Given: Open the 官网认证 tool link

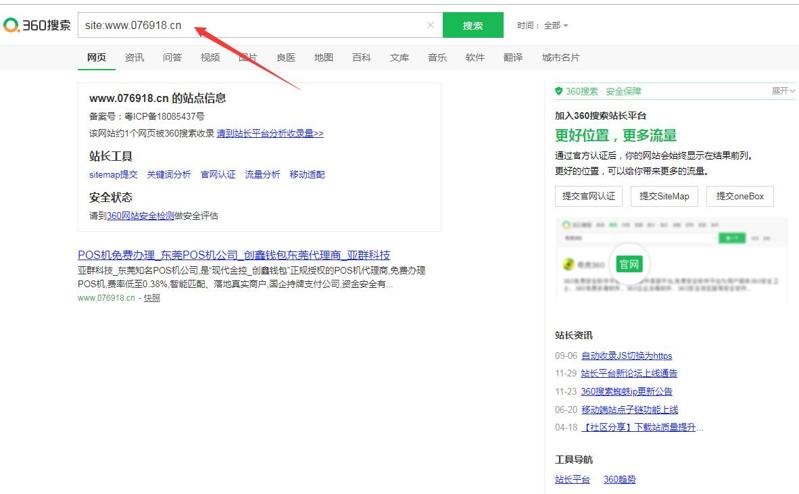Looking at the screenshot, I should pyautogui.click(x=218, y=174).
